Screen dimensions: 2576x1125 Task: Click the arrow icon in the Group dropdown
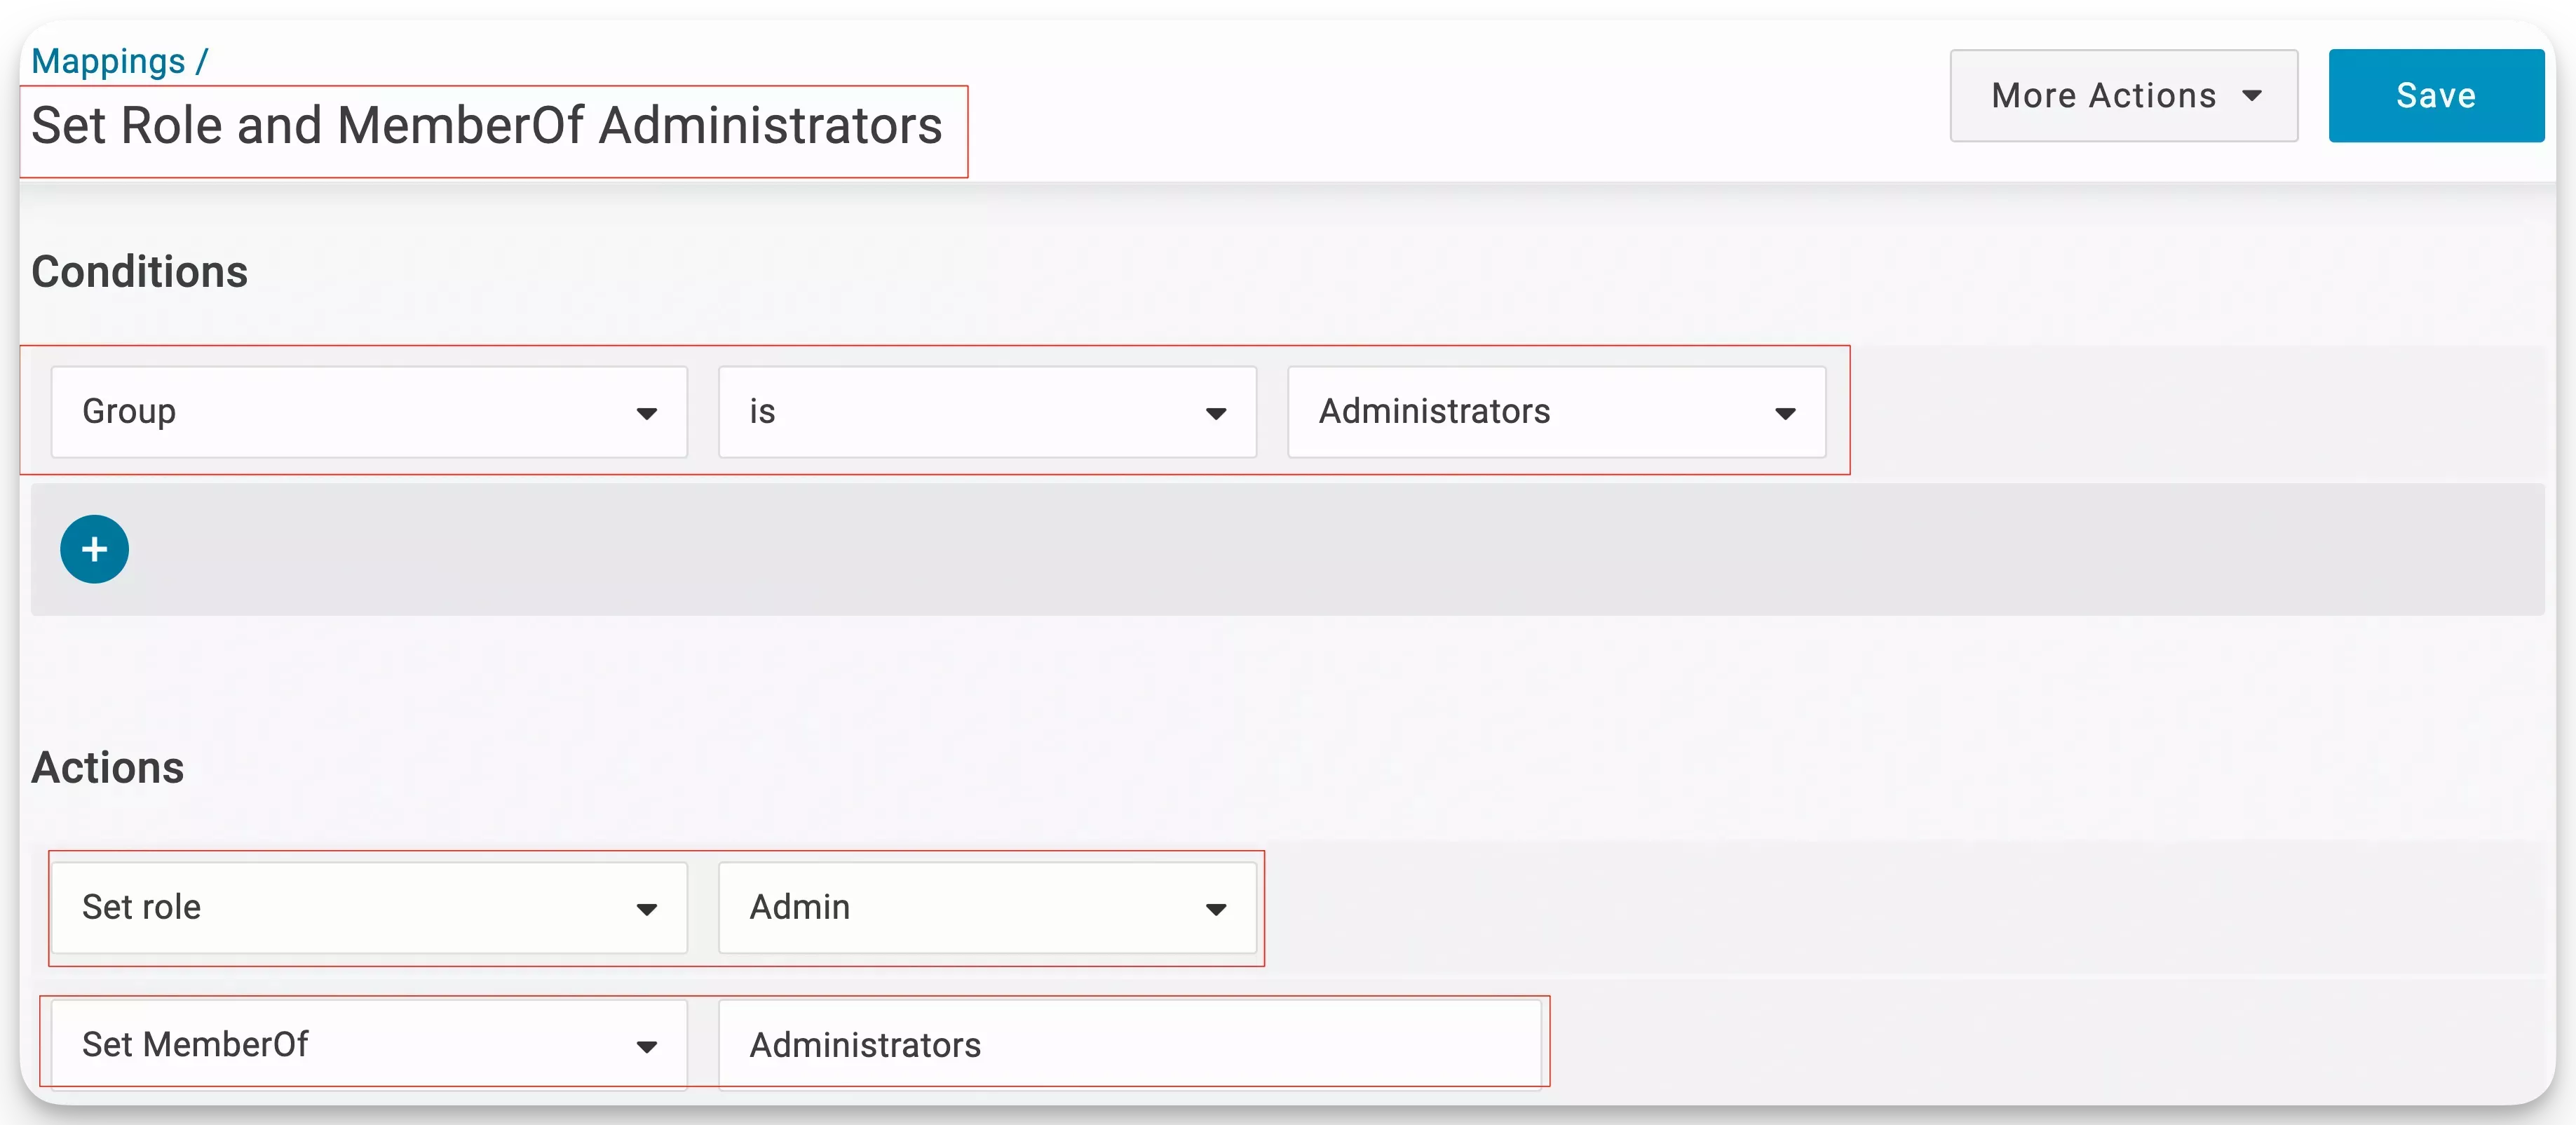point(647,413)
